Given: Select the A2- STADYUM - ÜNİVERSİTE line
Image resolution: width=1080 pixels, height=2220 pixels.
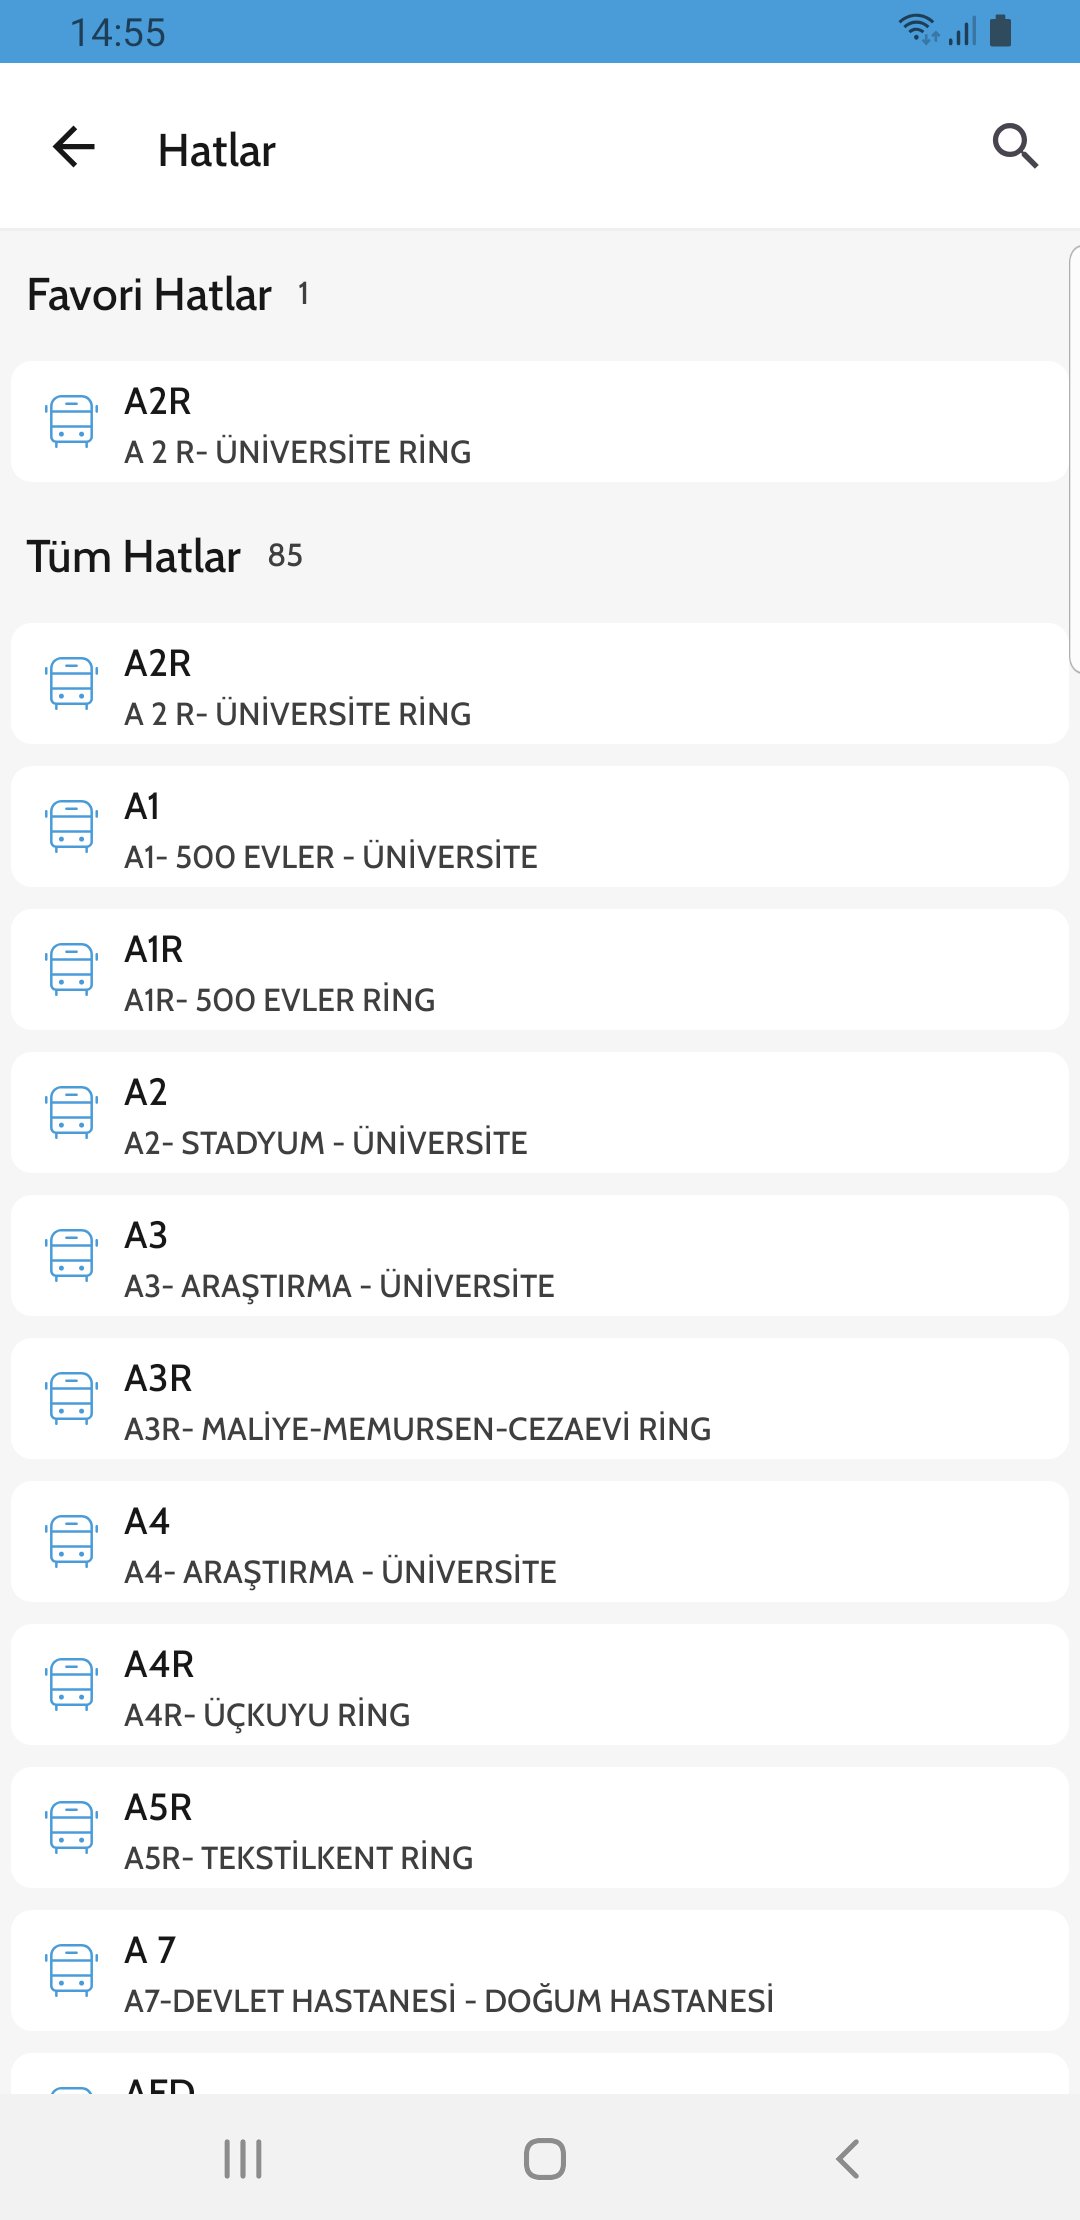Looking at the screenshot, I should coord(540,1113).
